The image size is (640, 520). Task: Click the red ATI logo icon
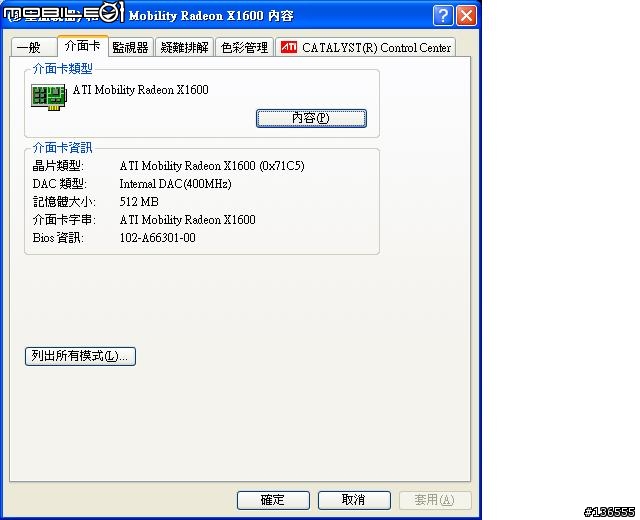(x=289, y=47)
